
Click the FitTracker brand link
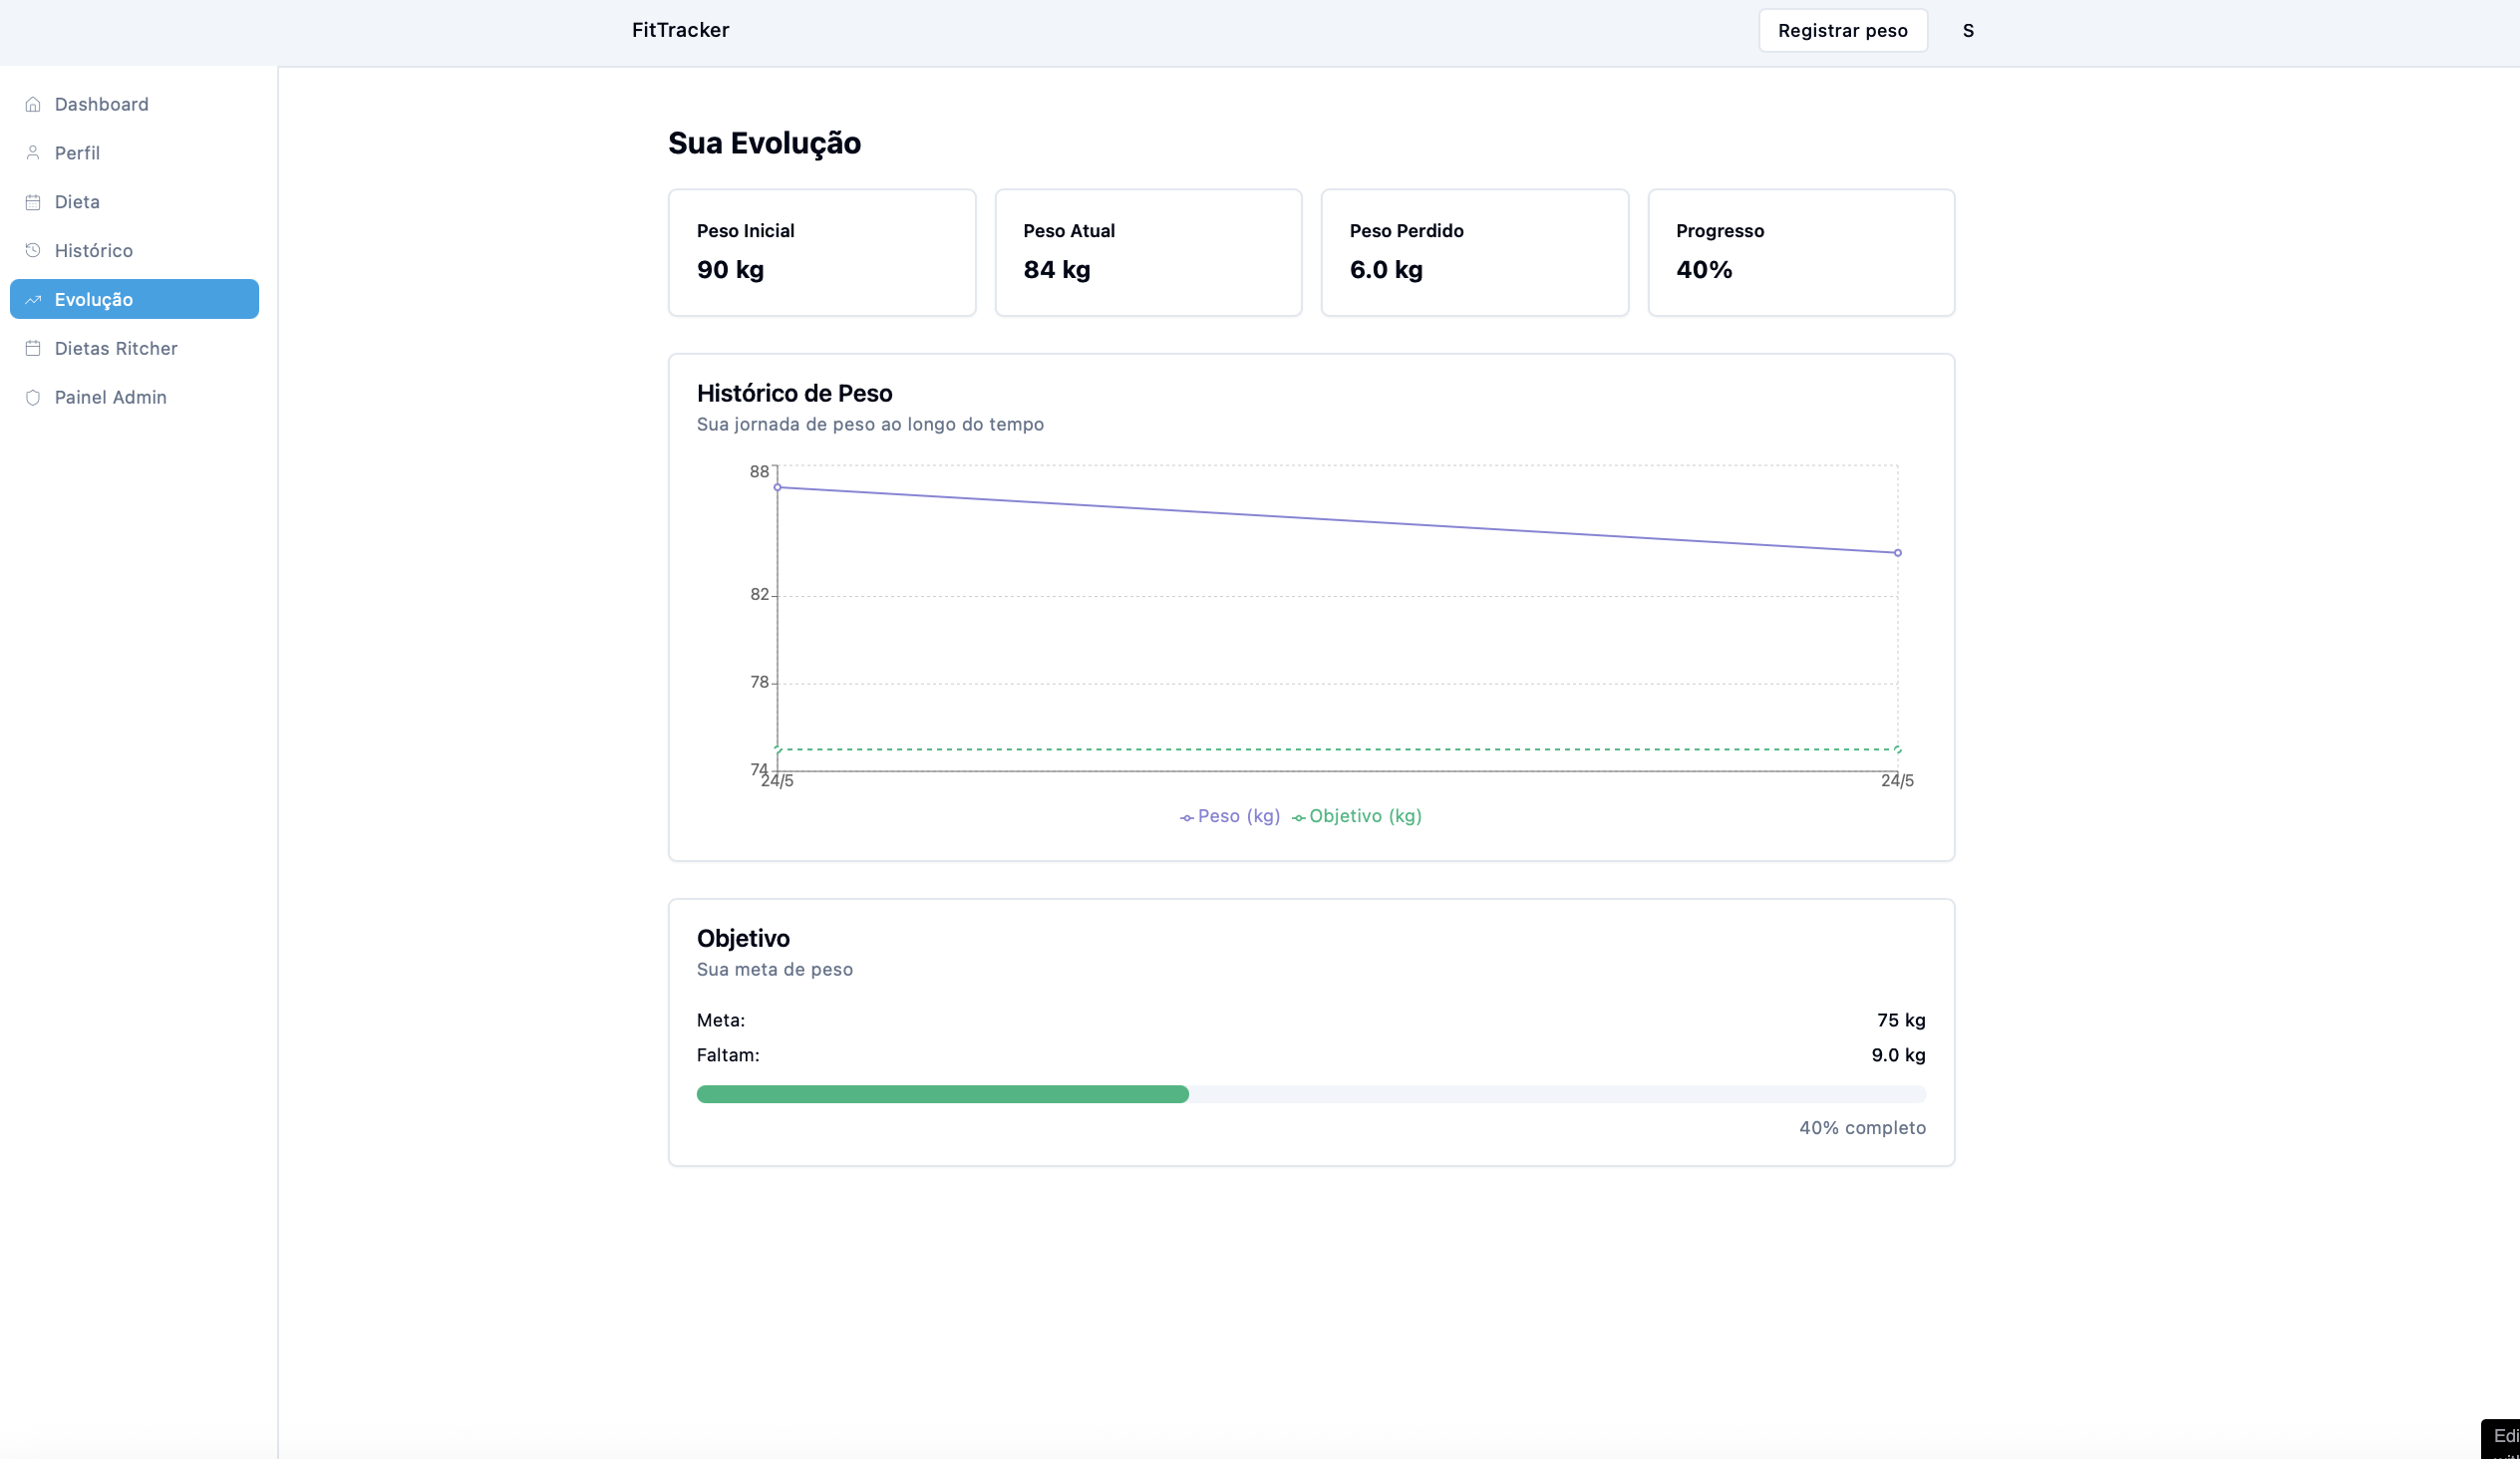pyautogui.click(x=680, y=30)
